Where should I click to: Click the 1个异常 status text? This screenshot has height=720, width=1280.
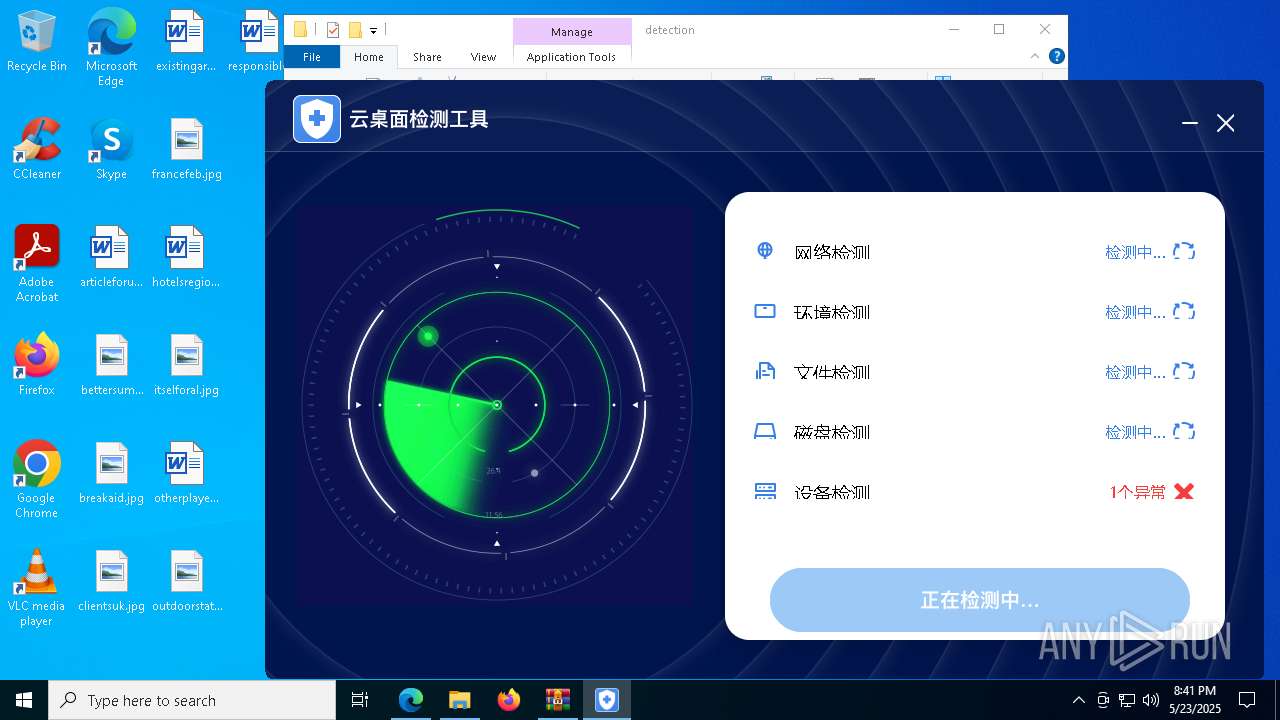tap(1138, 492)
